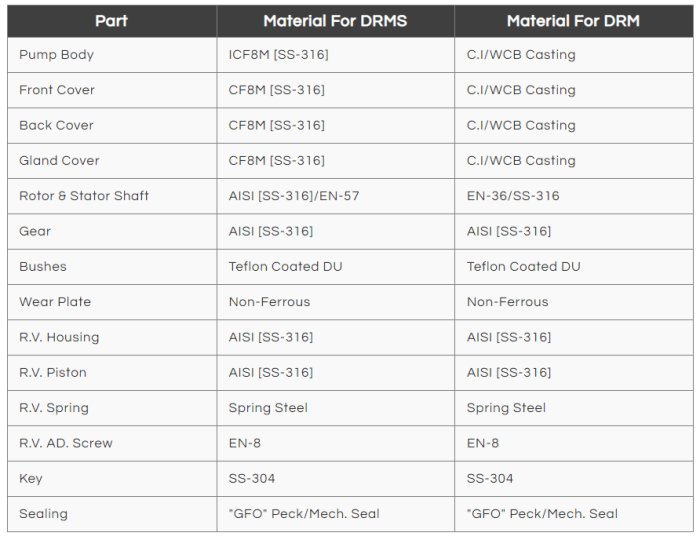Select the "Pump Body" part cell
The height and width of the screenshot is (540, 700).
56,55
